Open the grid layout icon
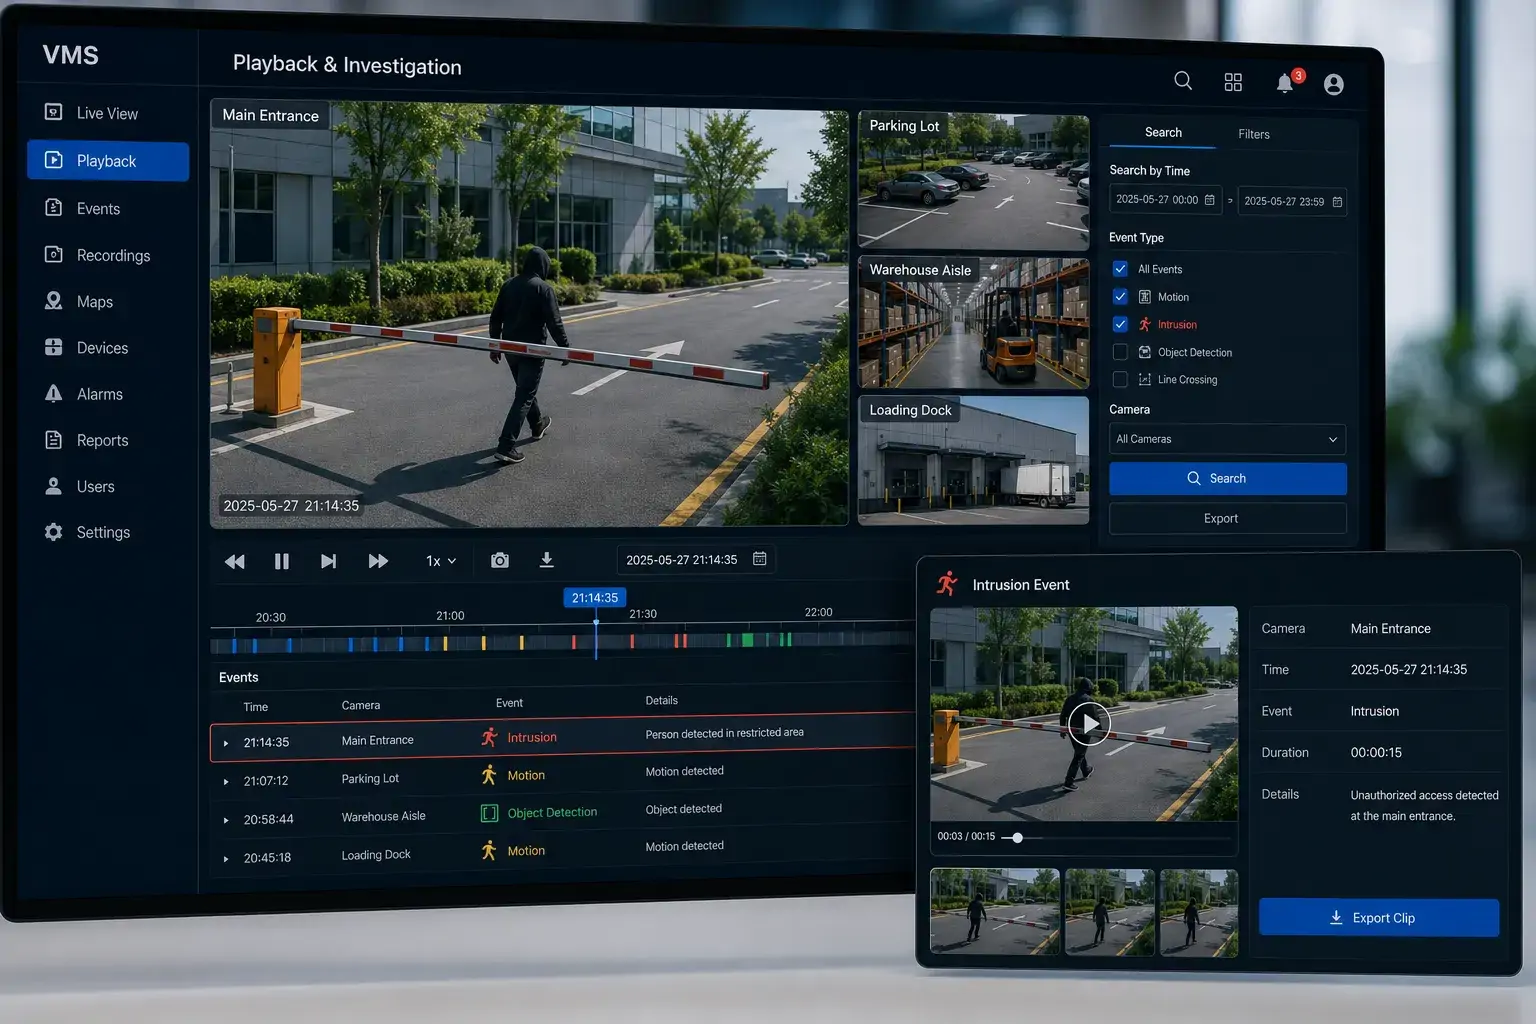Viewport: 1536px width, 1024px height. click(x=1233, y=82)
